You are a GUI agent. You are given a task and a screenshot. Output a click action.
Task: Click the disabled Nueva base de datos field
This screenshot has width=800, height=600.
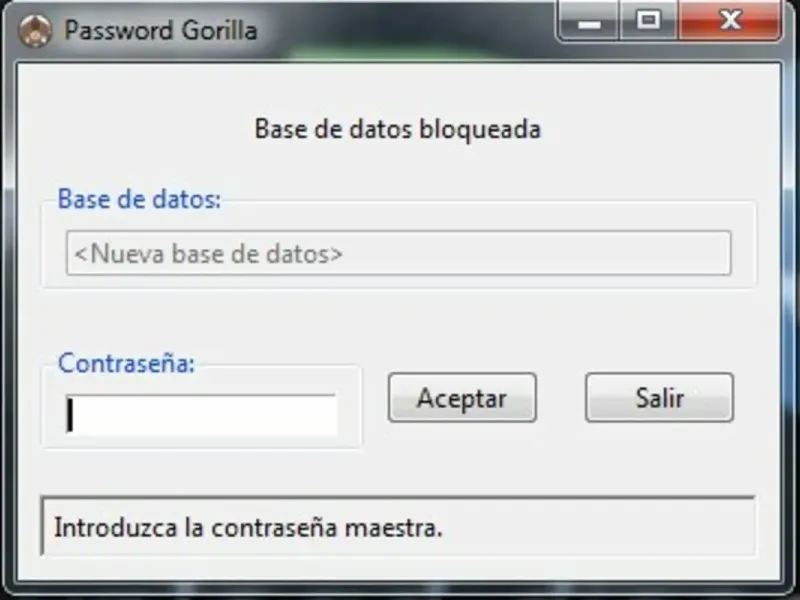pos(398,253)
